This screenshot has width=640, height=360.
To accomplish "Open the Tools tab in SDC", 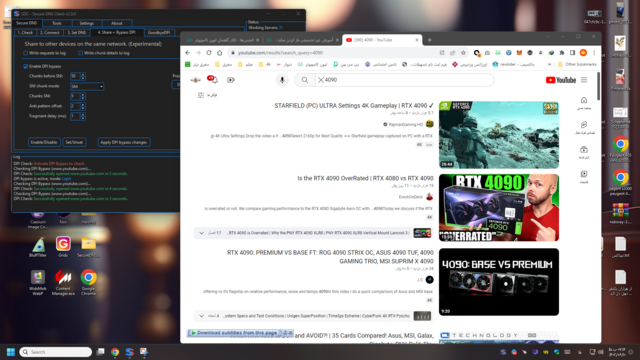I will 57,23.
